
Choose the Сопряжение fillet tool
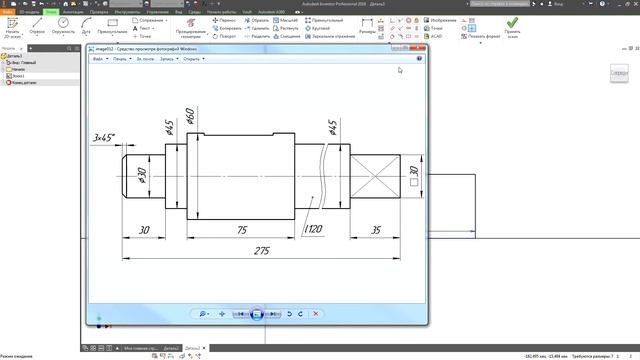point(148,20)
